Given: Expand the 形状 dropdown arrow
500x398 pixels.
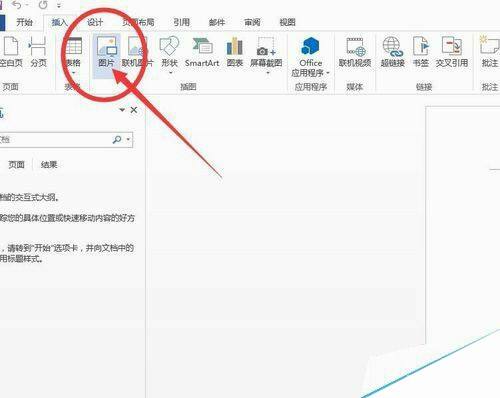Looking at the screenshot, I should tap(170, 73).
